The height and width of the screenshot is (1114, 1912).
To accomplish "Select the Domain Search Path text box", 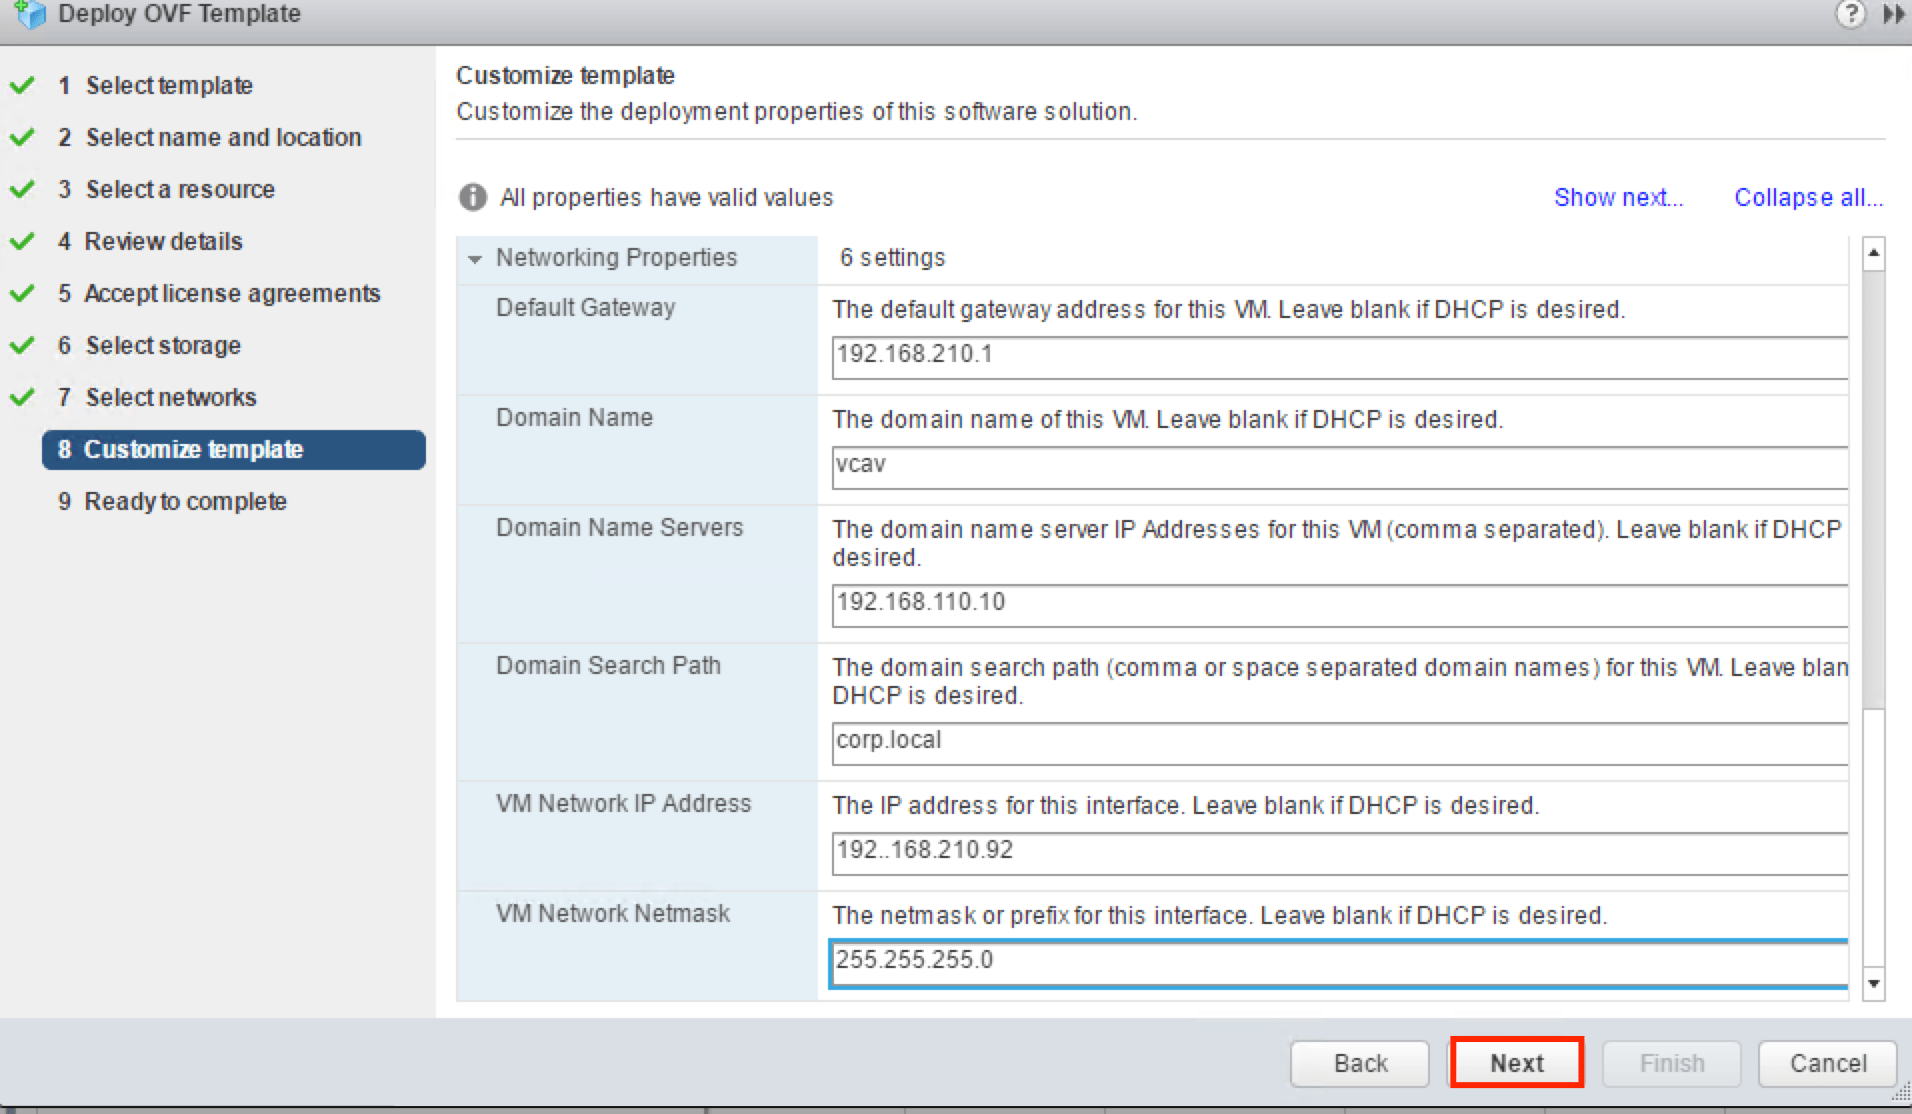I will coord(1338,742).
